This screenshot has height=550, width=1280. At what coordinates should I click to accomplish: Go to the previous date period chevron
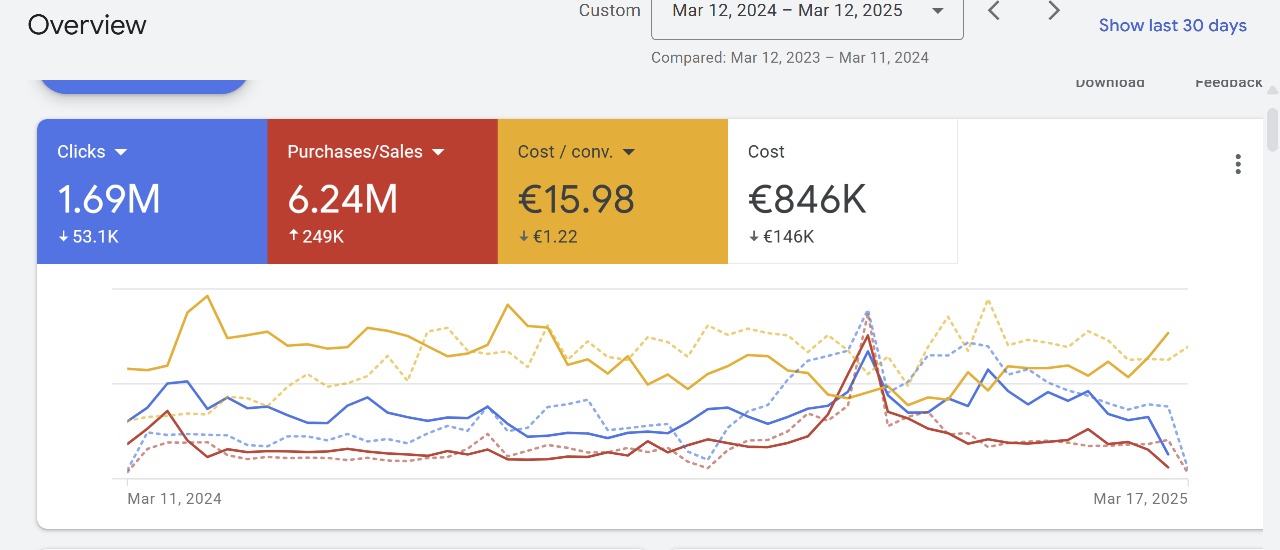click(x=994, y=11)
